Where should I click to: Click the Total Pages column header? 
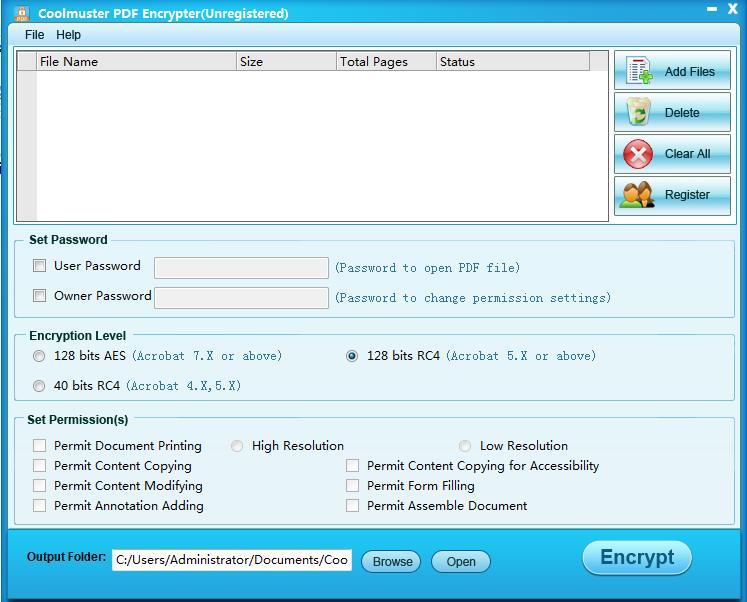386,61
